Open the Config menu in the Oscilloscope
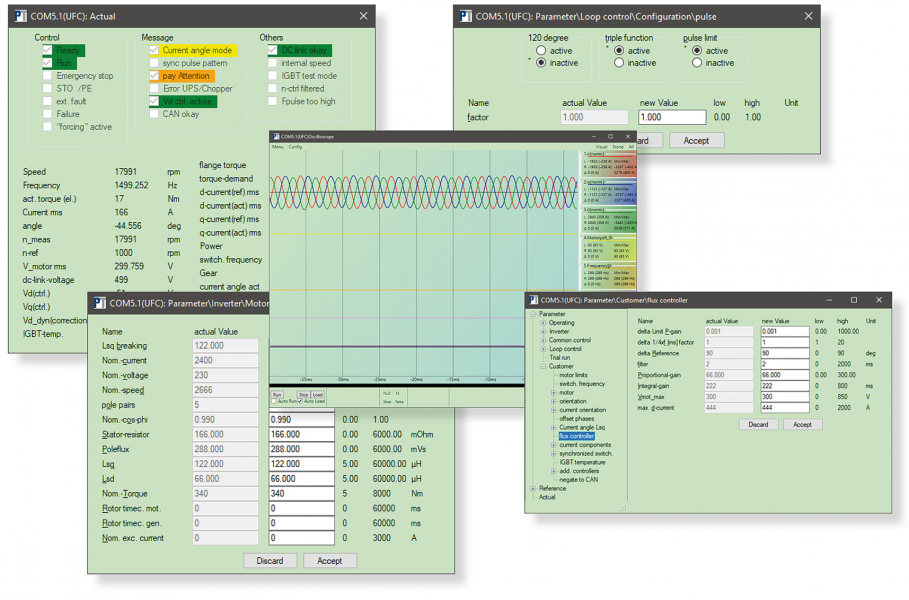The height and width of the screenshot is (600, 909). click(296, 147)
